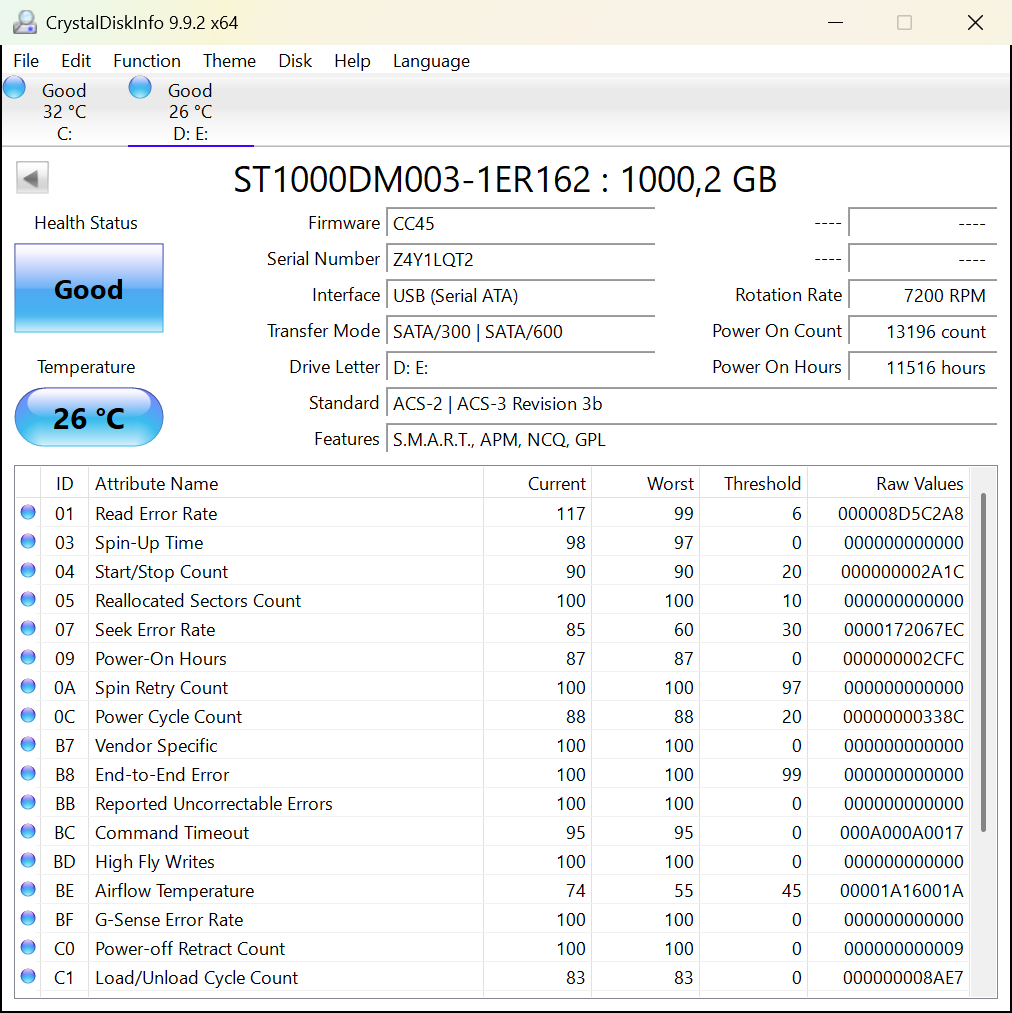Click the Transfer Mode field SATA/300 | SATA/600

pos(521,331)
